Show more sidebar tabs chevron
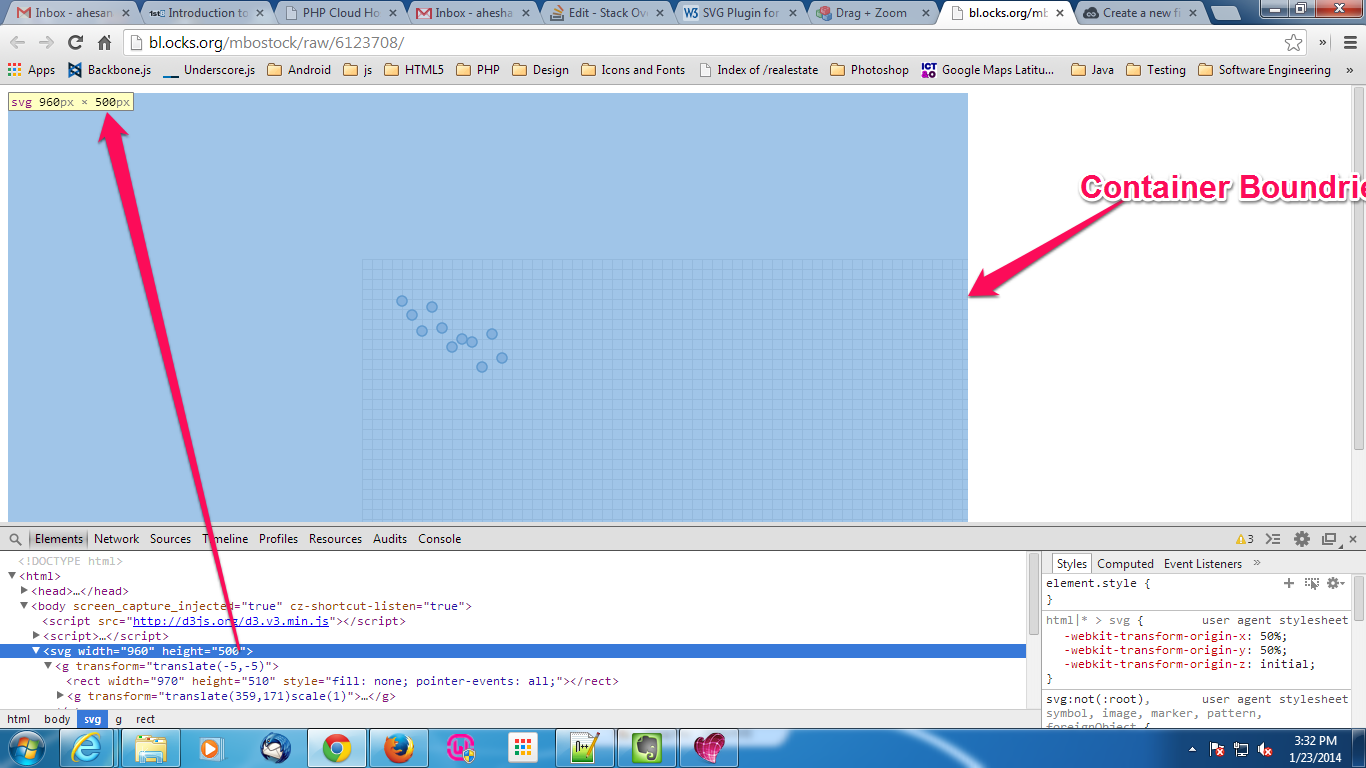Screen dimensions: 1366x768 click(1257, 563)
